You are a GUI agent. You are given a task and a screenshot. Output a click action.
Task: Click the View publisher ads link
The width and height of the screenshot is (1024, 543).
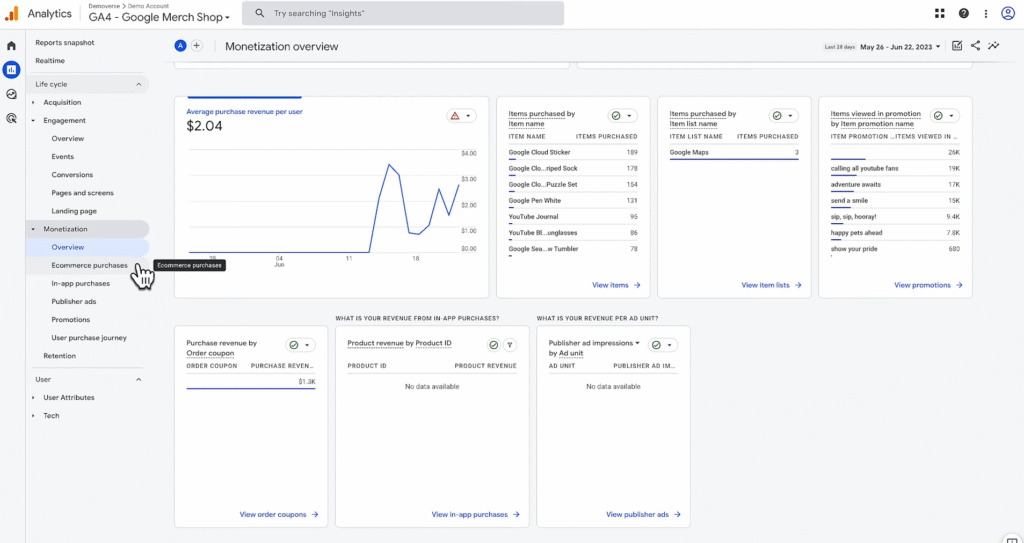point(643,515)
